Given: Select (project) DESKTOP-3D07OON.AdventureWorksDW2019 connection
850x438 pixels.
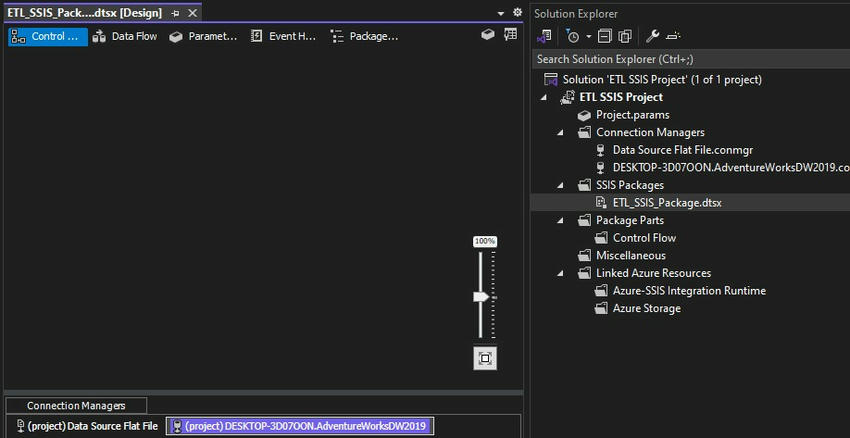Looking at the screenshot, I should tap(300, 426).
